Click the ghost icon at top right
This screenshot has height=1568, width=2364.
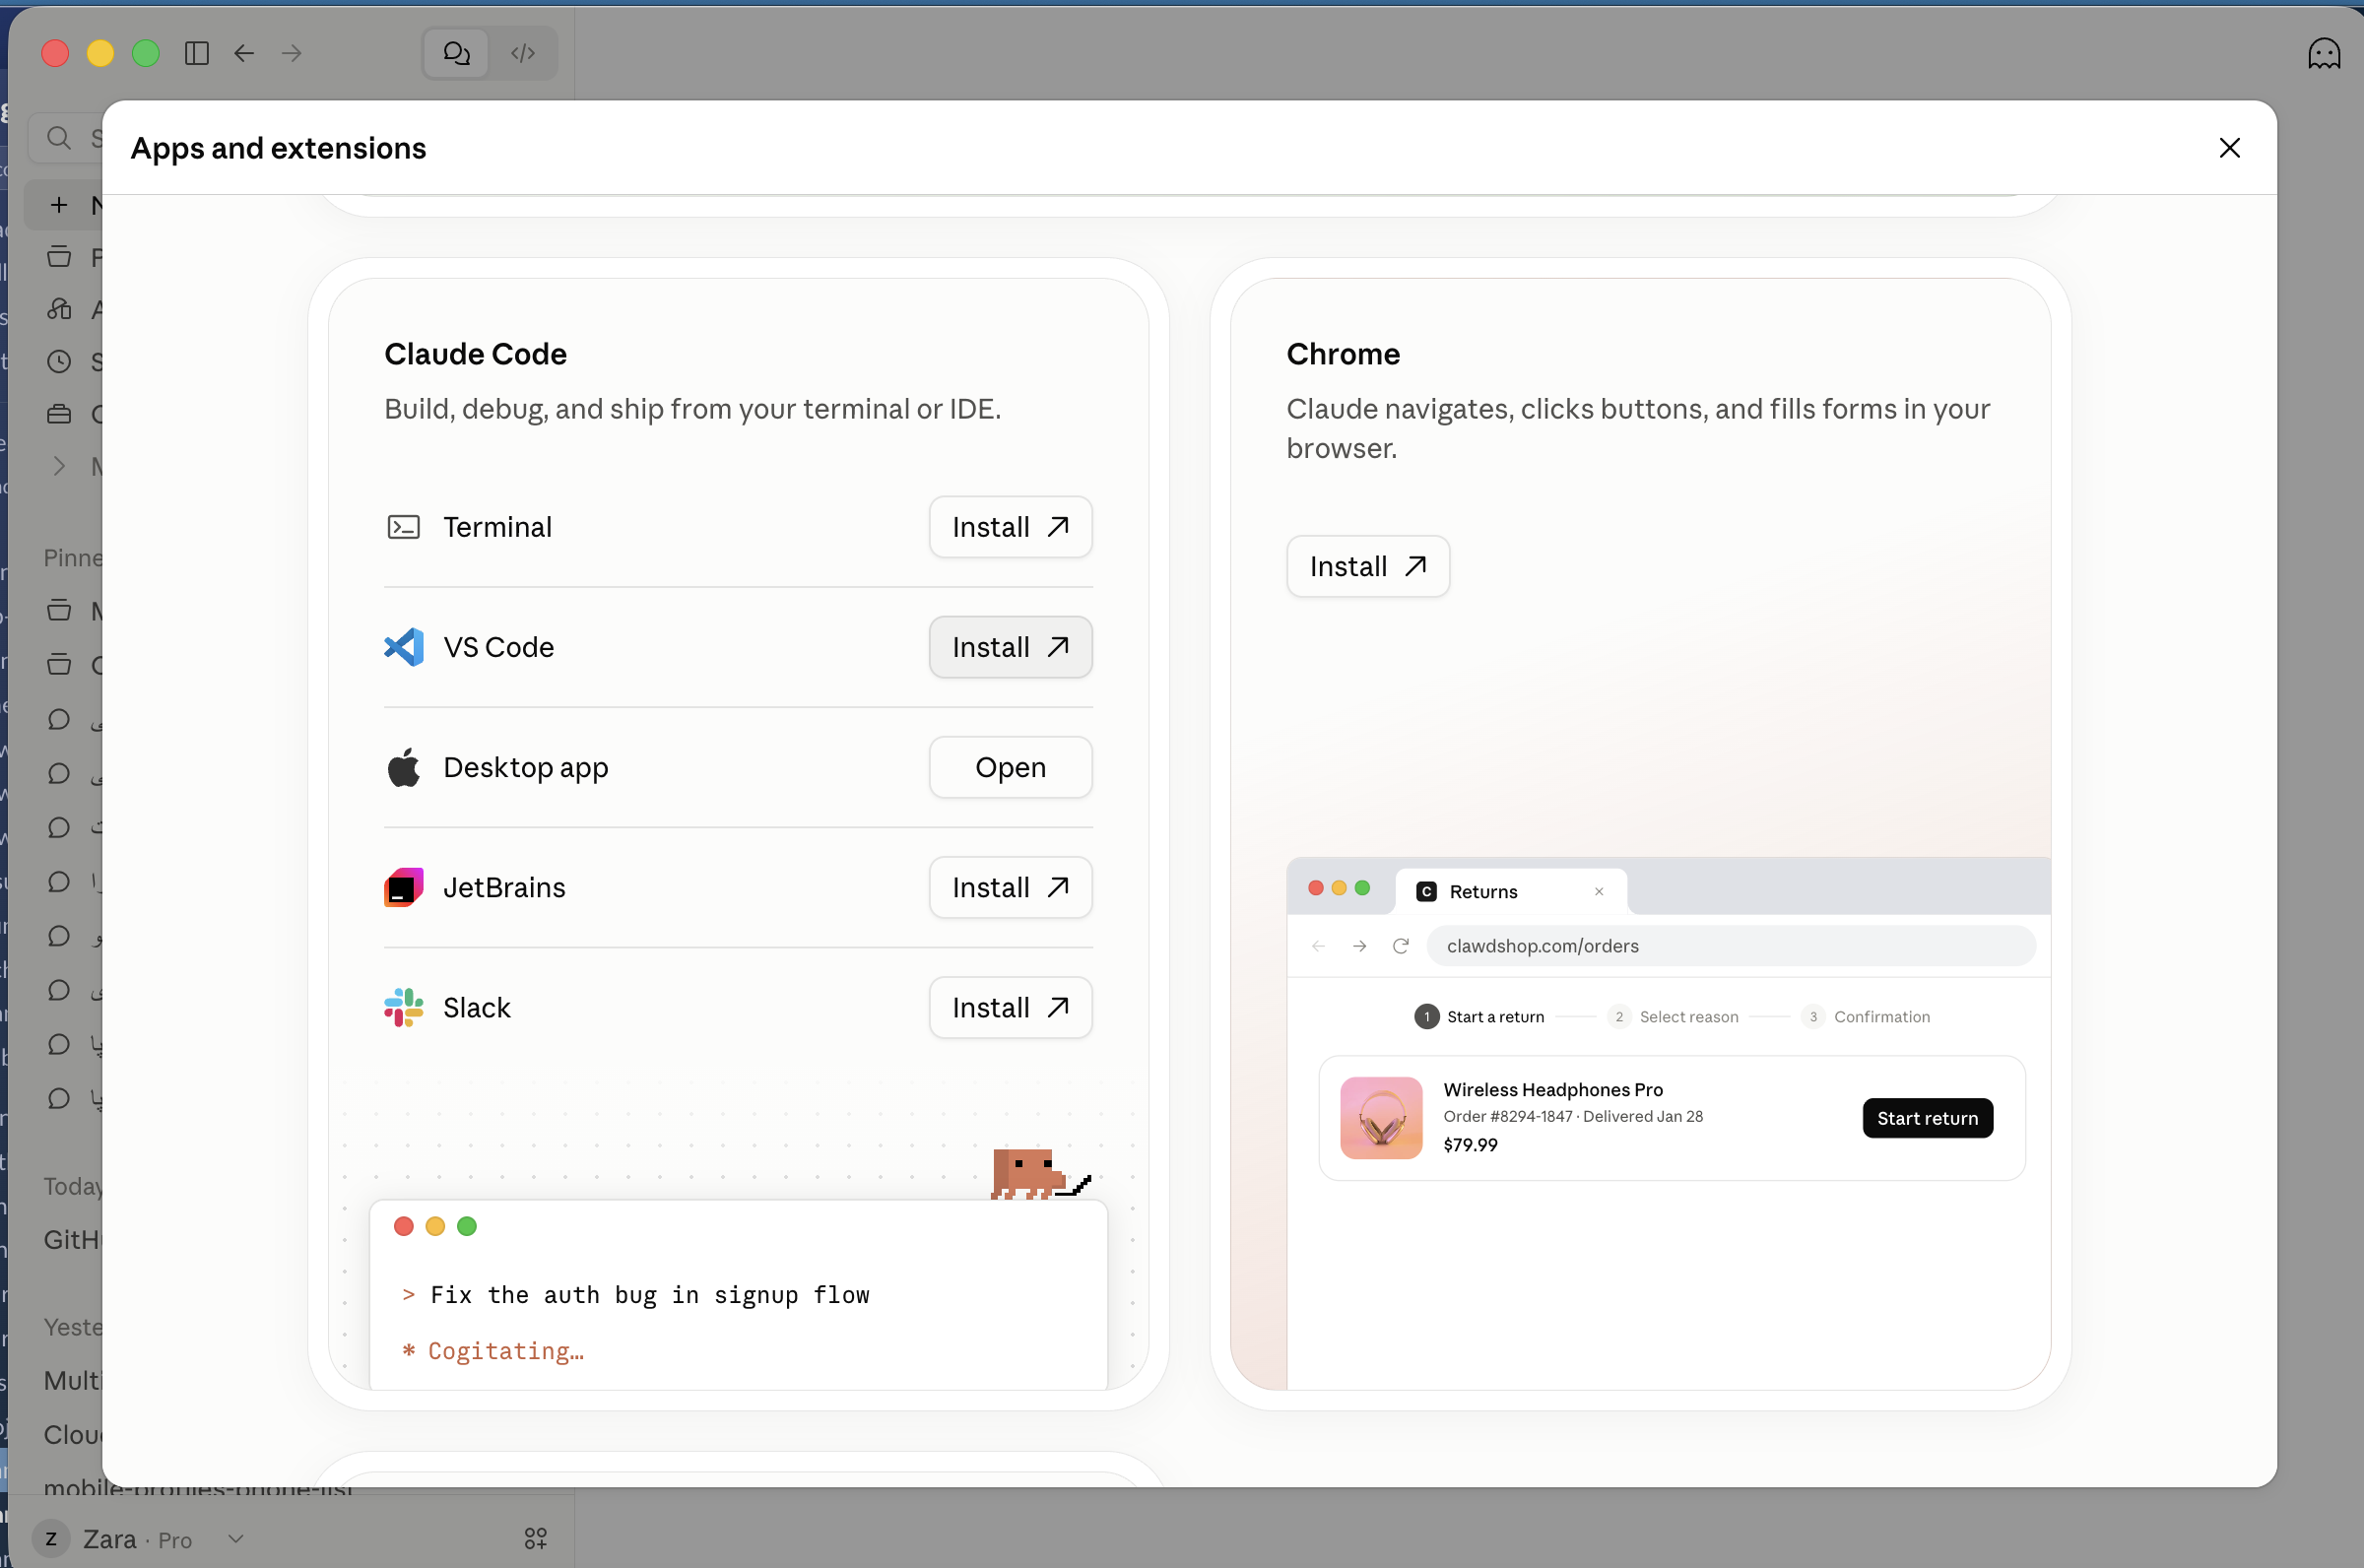pyautogui.click(x=2324, y=53)
